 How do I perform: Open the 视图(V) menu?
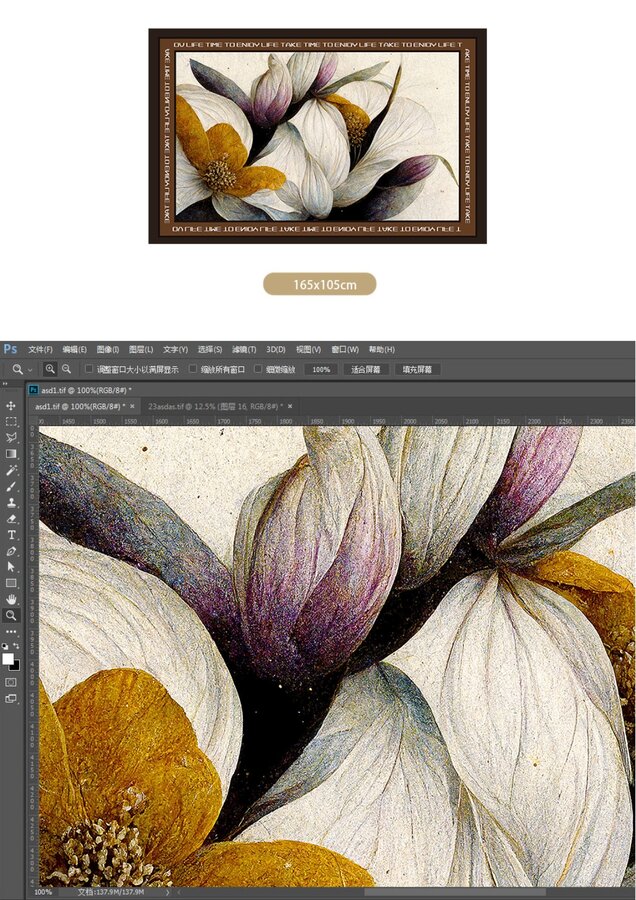308,349
